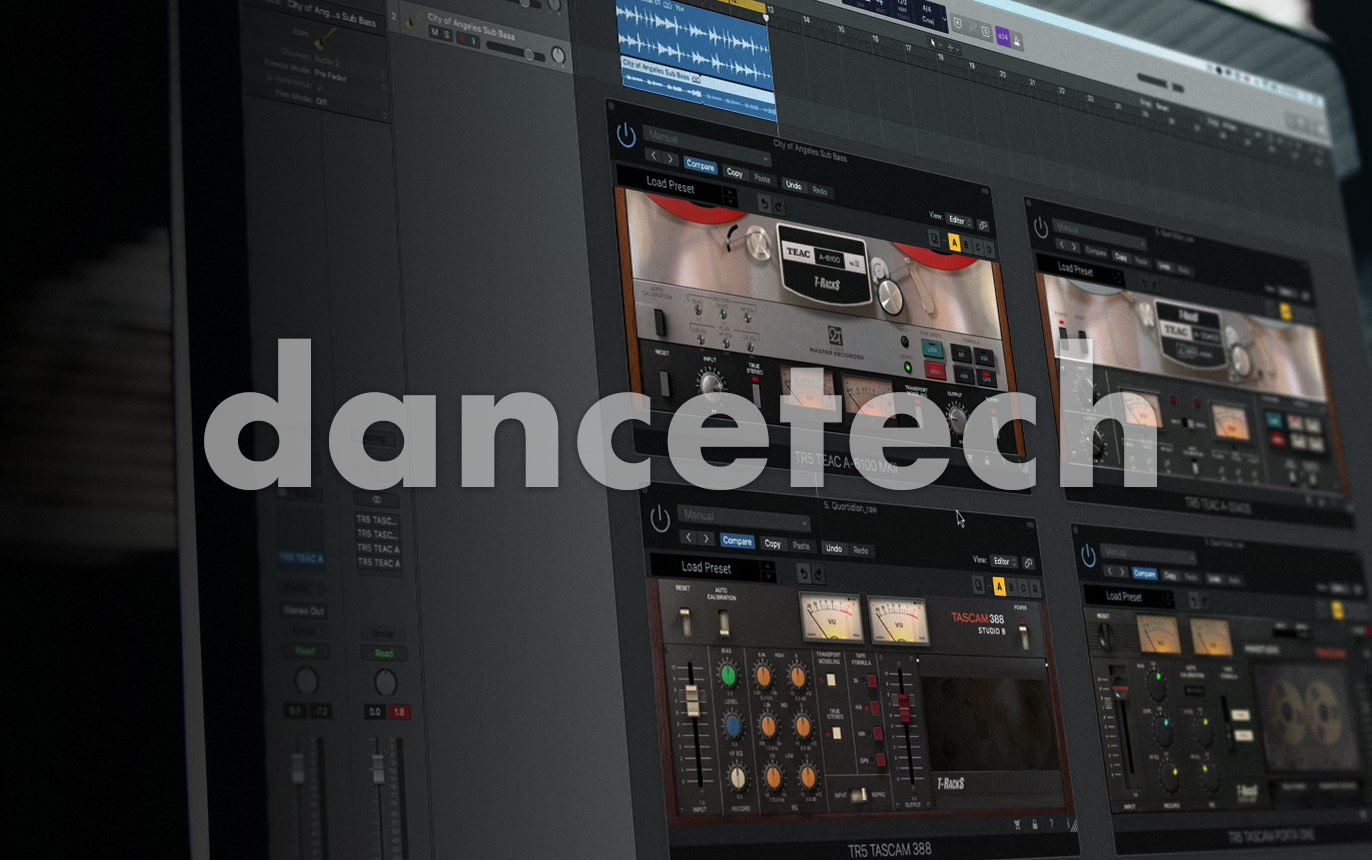This screenshot has width=1372, height=860.
Task: Click the TASCAM 388 red output fader
Action: [905, 708]
